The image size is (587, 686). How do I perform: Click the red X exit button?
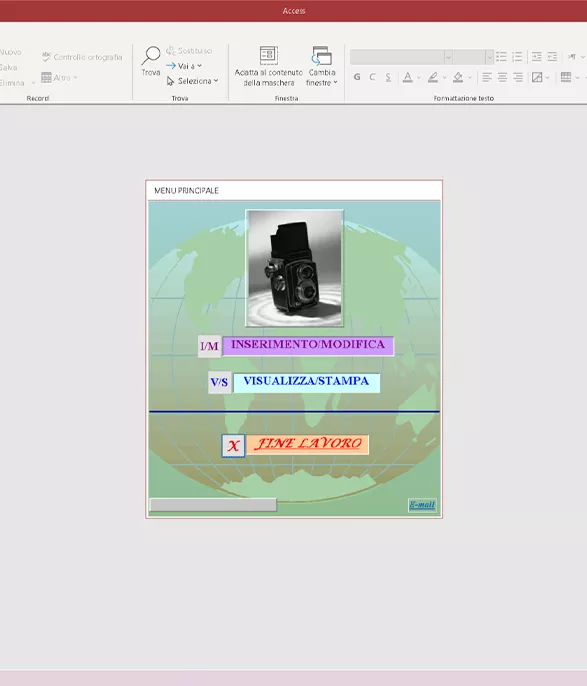233,446
